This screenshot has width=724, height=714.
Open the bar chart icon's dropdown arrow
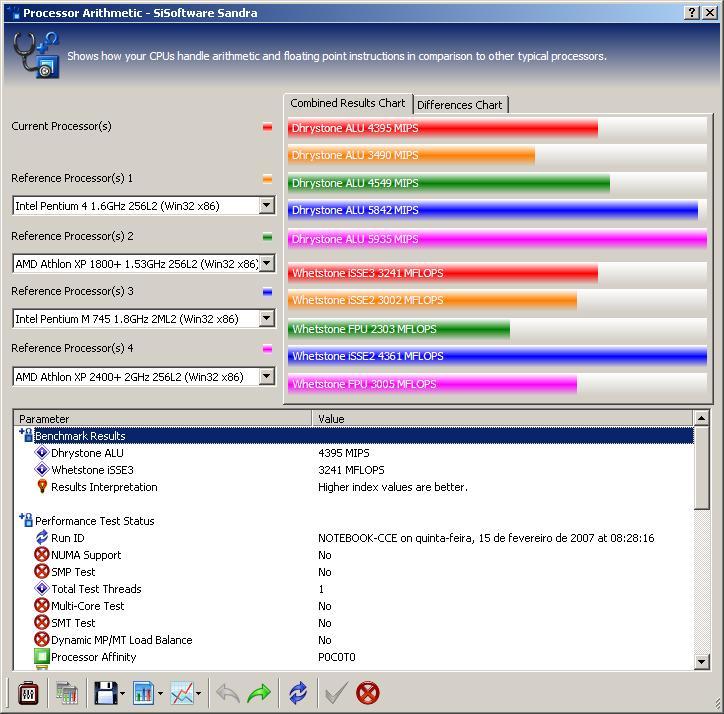pyautogui.click(x=160, y=693)
